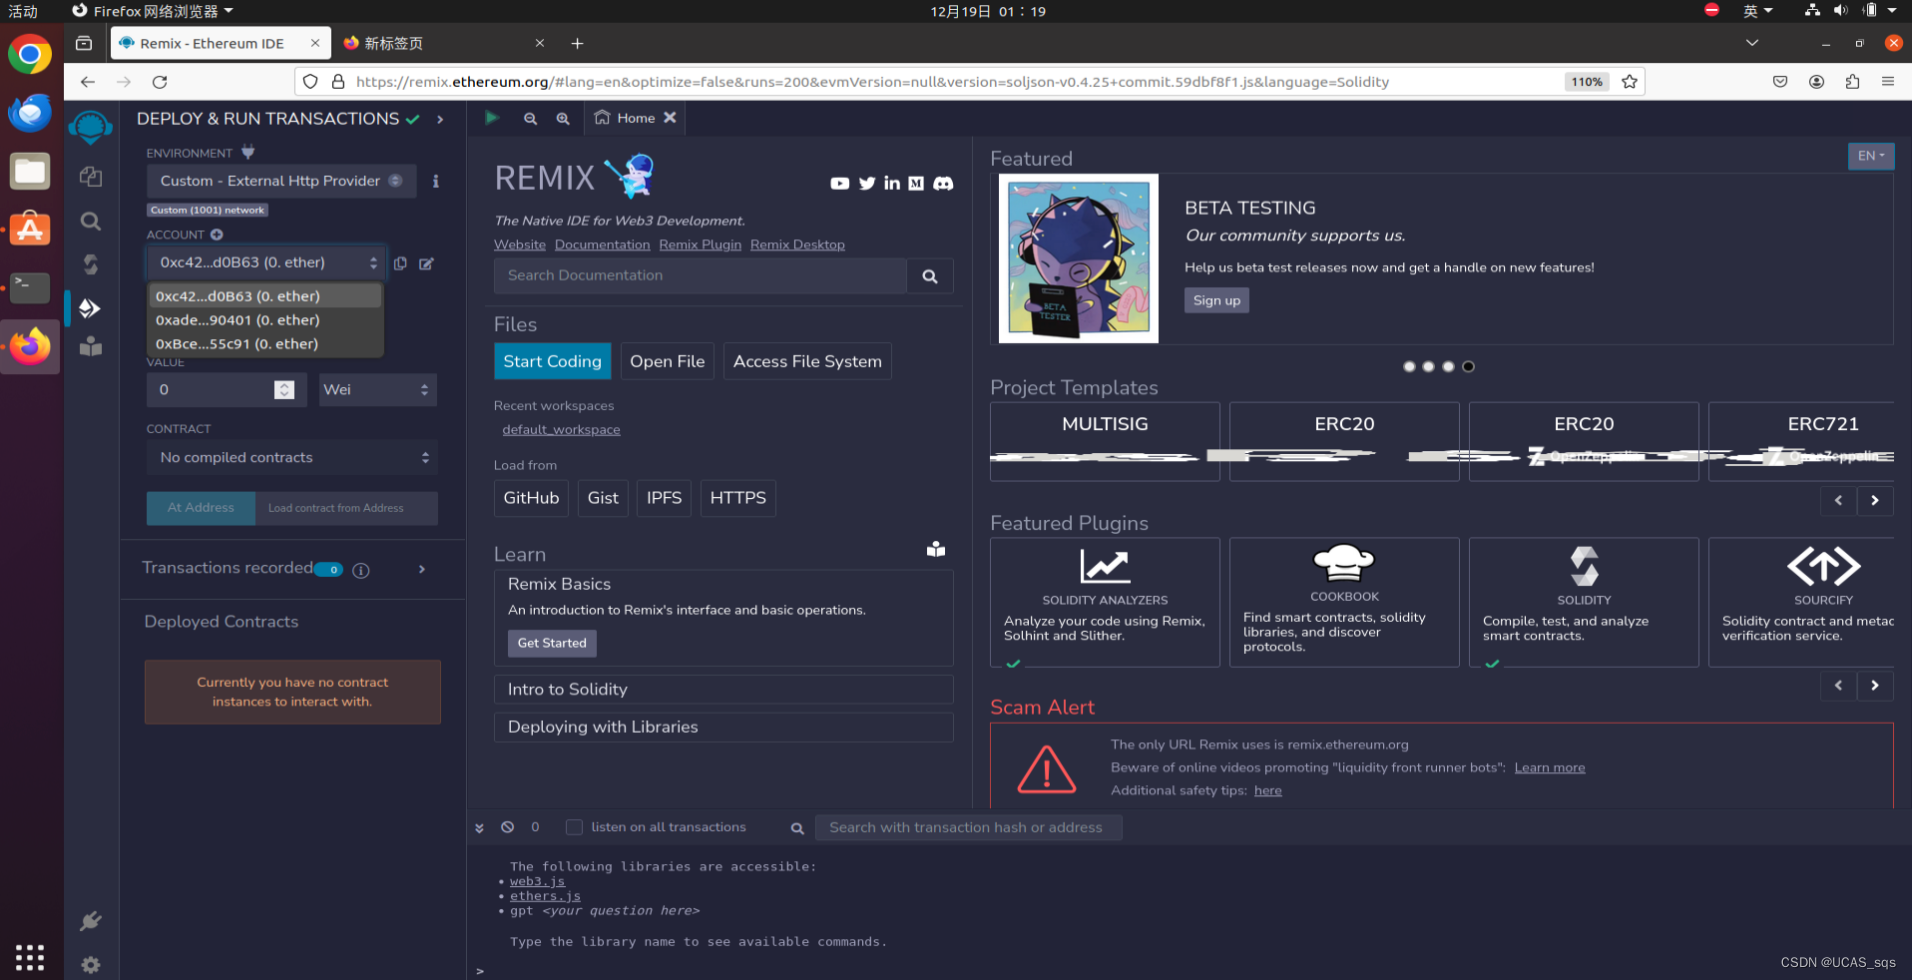Select the Home editor tab
The width and height of the screenshot is (1912, 980).
point(635,118)
